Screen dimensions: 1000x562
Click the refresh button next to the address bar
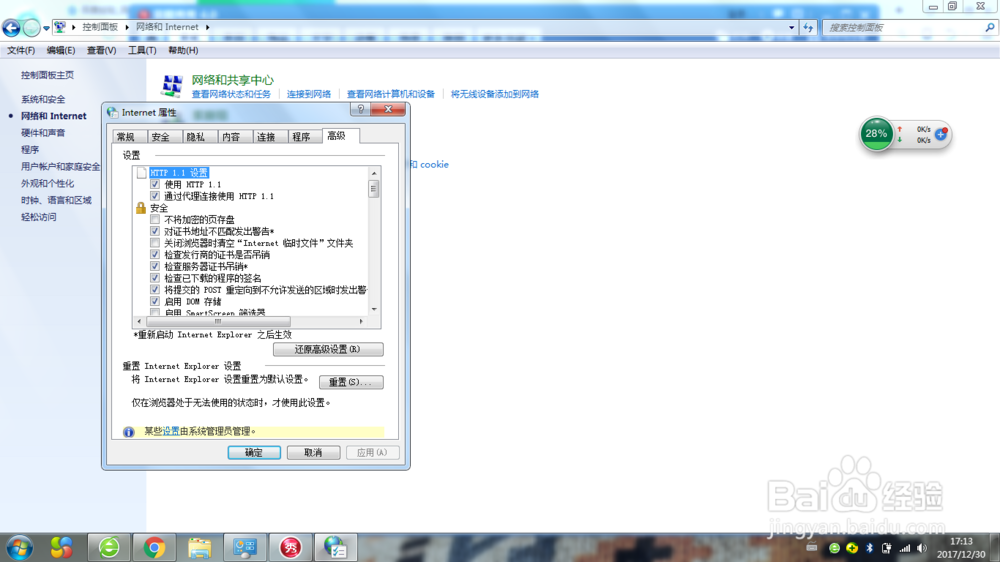(x=809, y=27)
